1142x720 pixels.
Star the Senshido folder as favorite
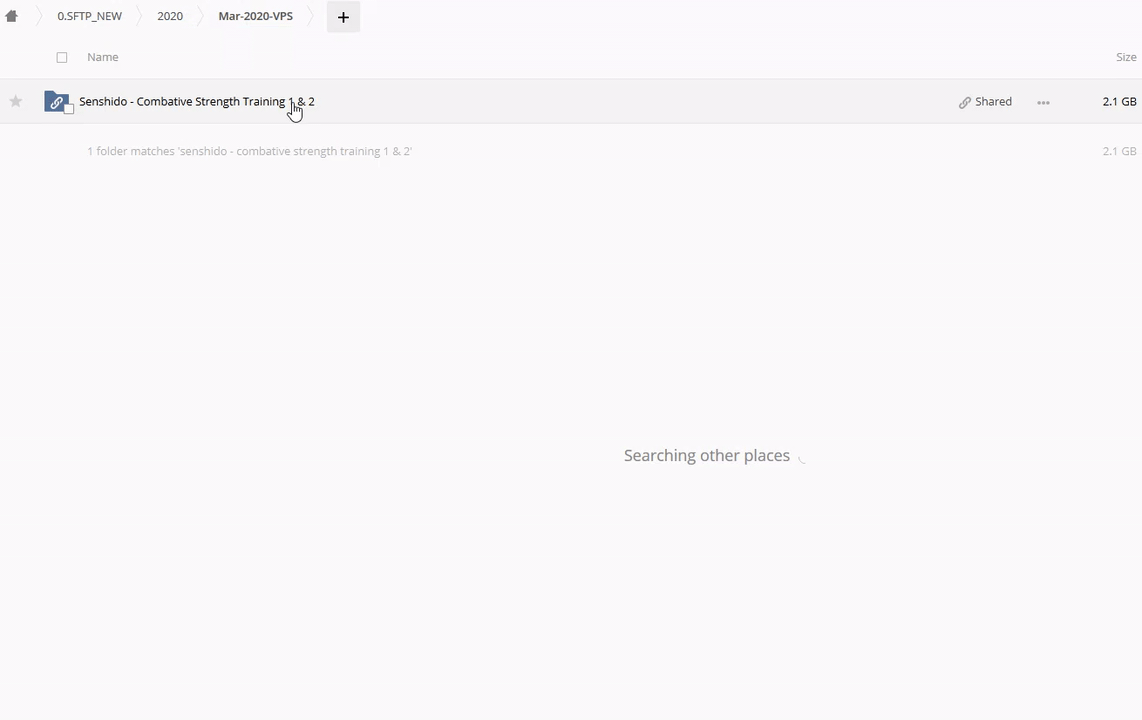coord(16,101)
